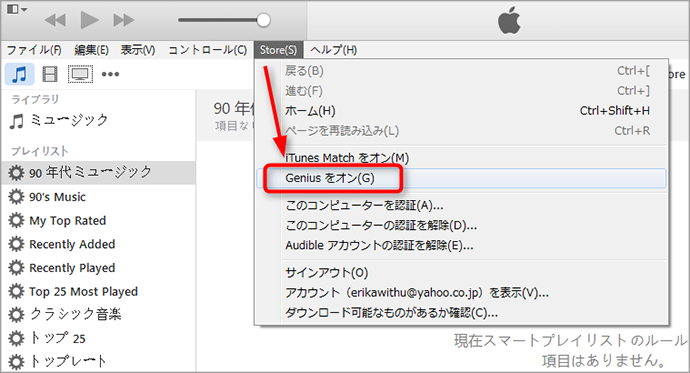Choose ホーム(H) in the Store menu
This screenshot has height=373, width=690.
coord(461,111)
